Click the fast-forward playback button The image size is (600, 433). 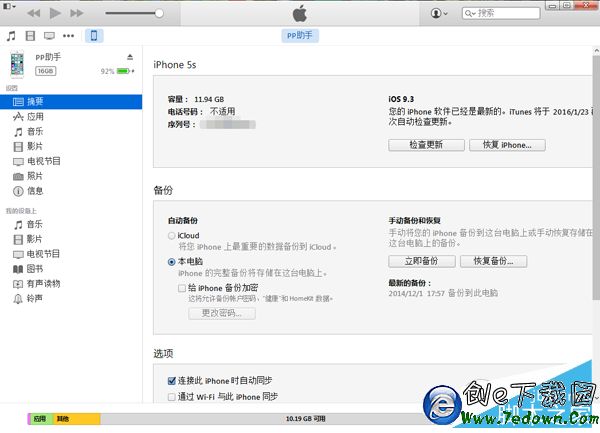pos(77,13)
